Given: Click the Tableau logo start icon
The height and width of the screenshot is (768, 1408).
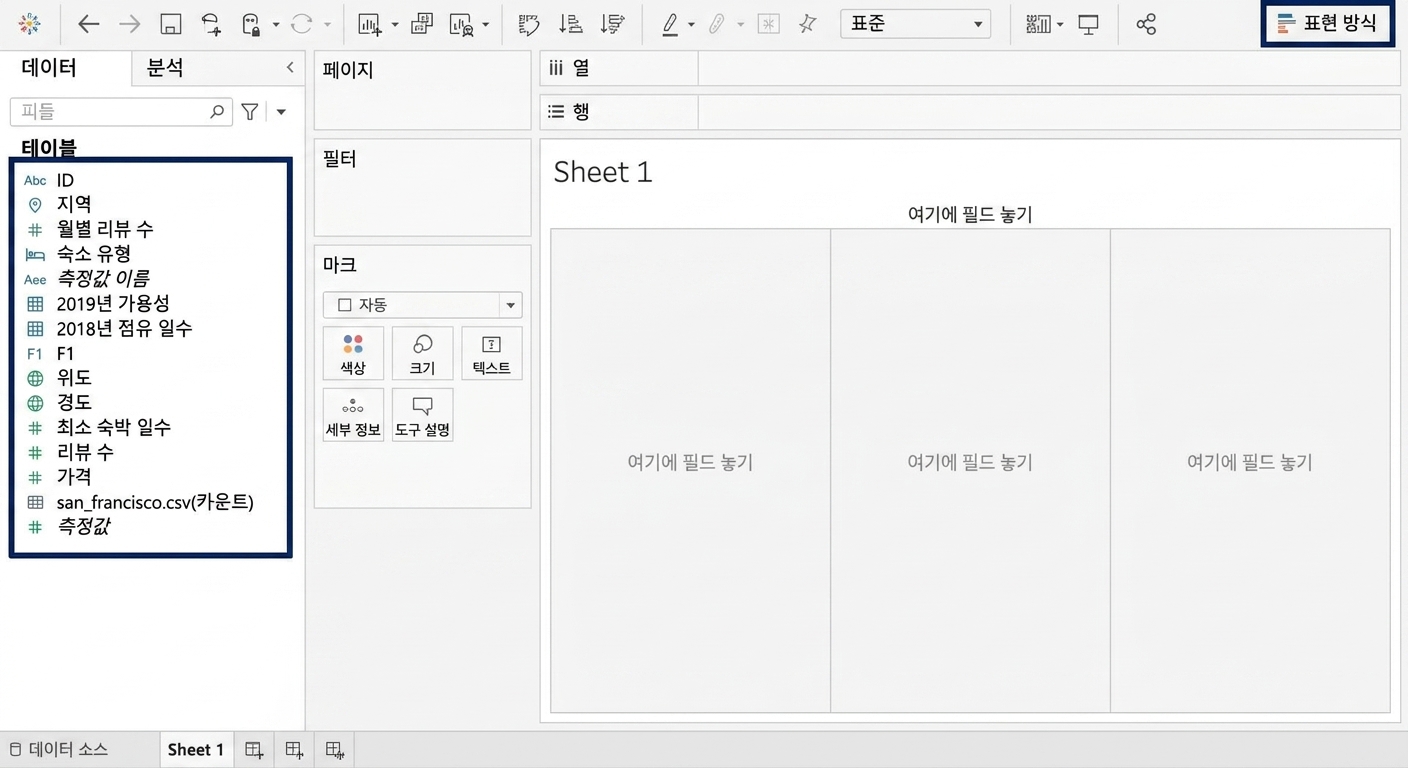Looking at the screenshot, I should click(31, 24).
